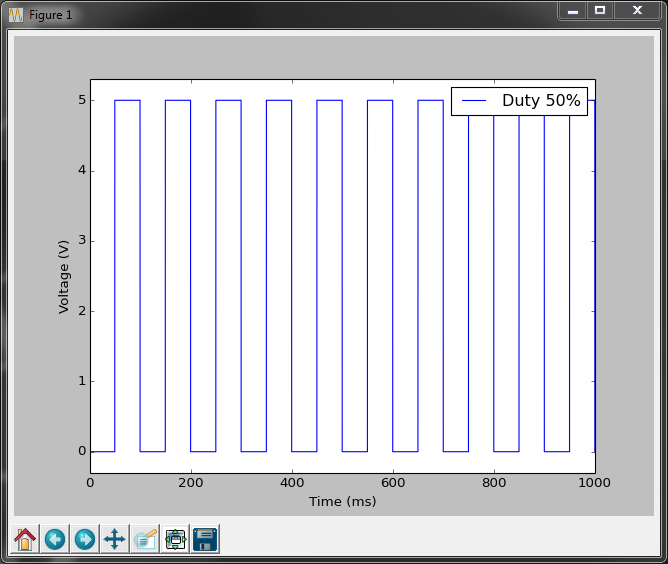Click the blue line sample in legend
The image size is (668, 564).
pos(474,101)
